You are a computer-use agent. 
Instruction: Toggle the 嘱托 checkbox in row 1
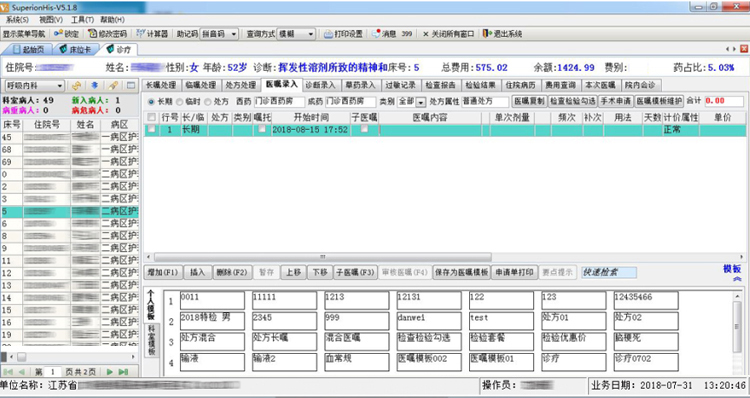click(x=262, y=129)
